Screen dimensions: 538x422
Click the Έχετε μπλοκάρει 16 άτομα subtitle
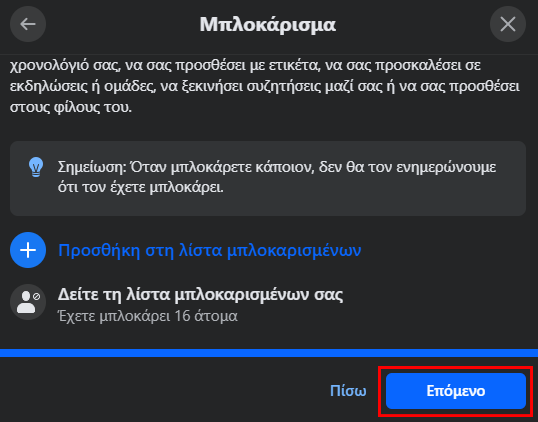point(148,316)
